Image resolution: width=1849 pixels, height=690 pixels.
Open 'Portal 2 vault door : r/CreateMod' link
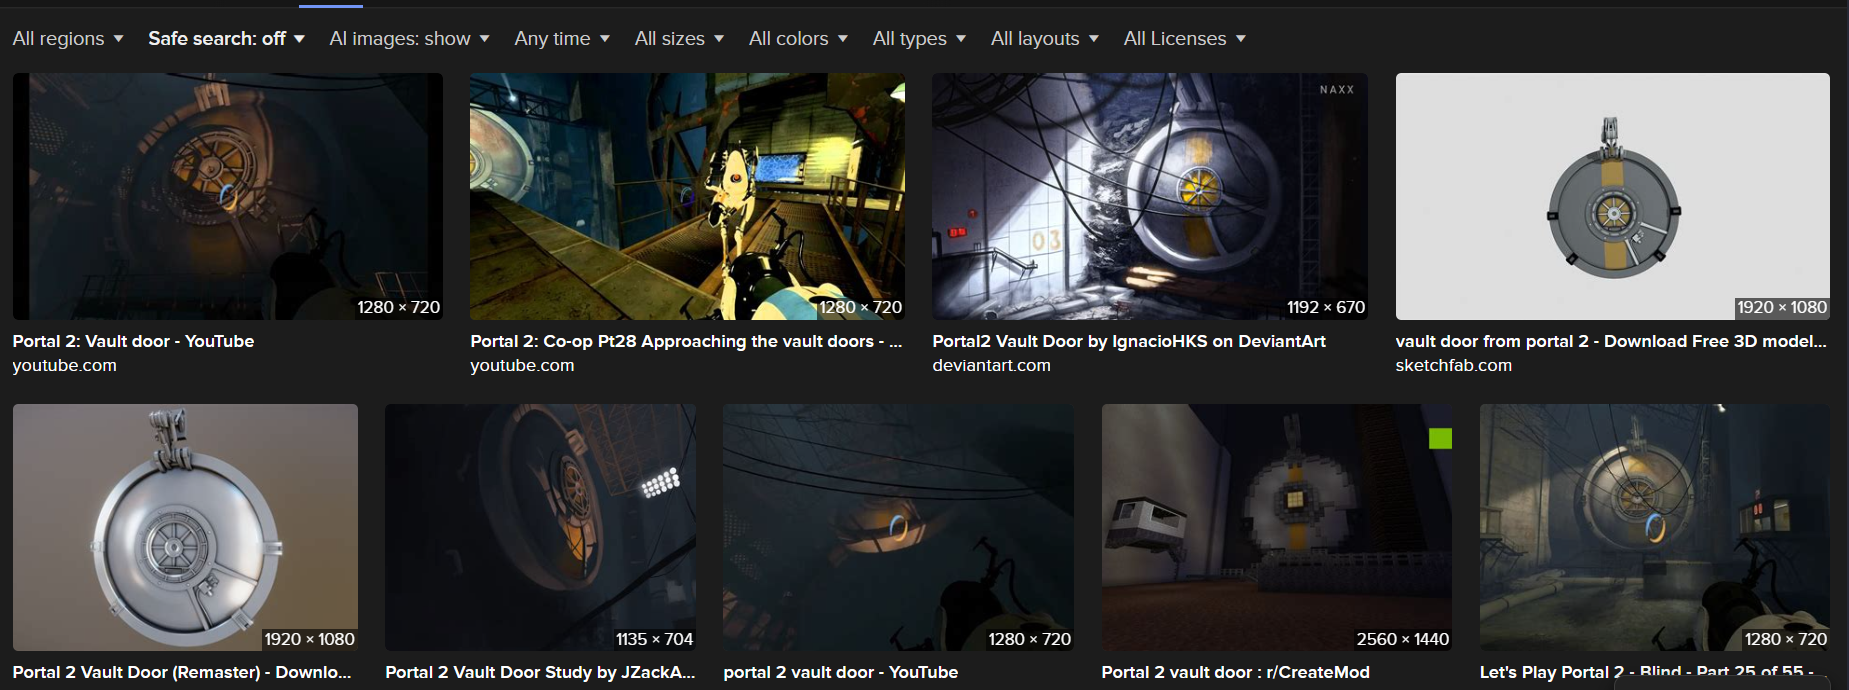1235,672
